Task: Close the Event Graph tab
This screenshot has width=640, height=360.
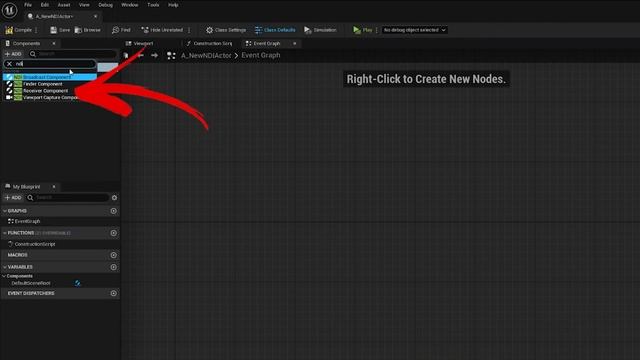Action: pyautogui.click(x=295, y=43)
